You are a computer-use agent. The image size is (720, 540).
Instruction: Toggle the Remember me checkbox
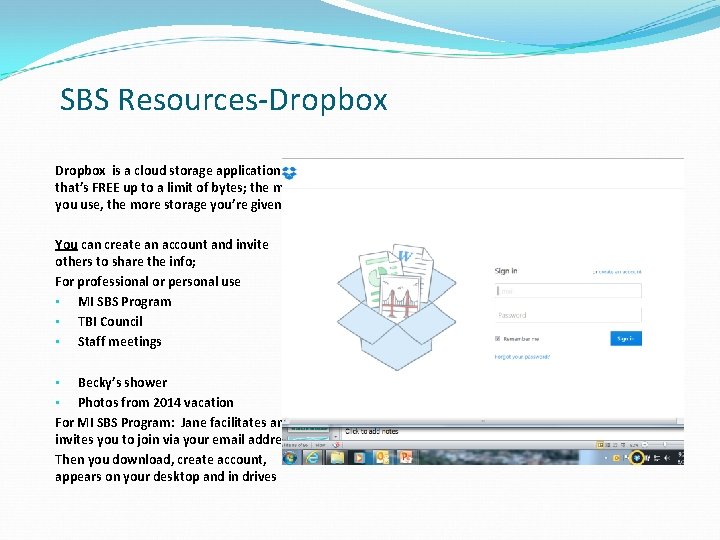[497, 338]
